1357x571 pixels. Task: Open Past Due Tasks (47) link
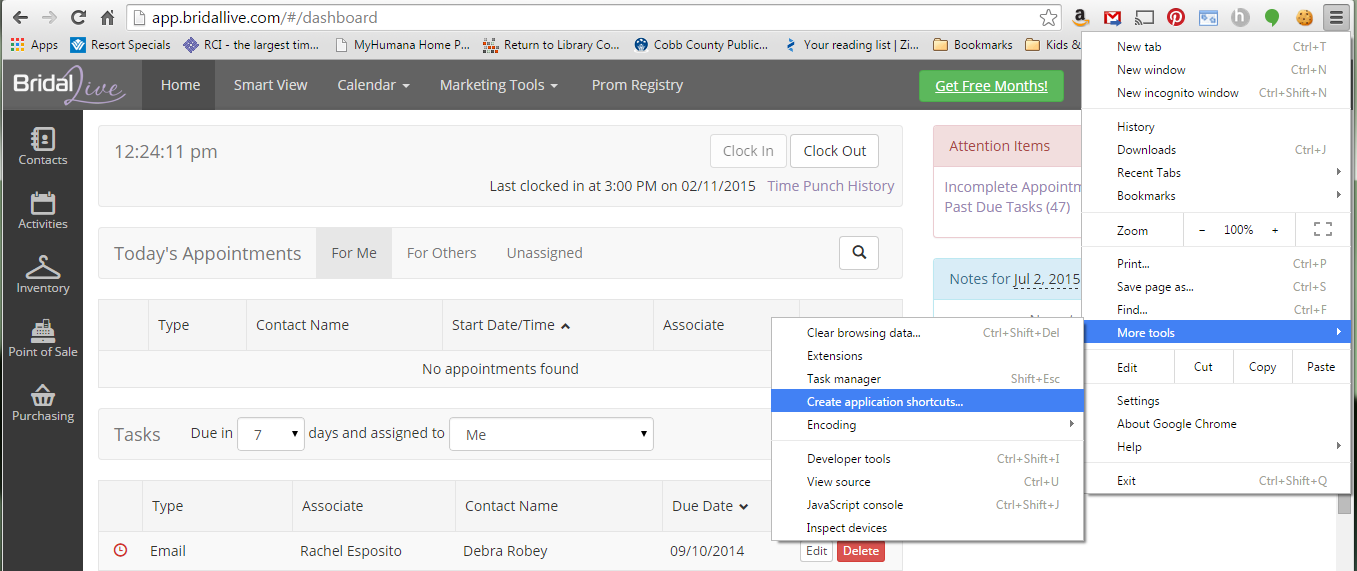click(x=1007, y=207)
